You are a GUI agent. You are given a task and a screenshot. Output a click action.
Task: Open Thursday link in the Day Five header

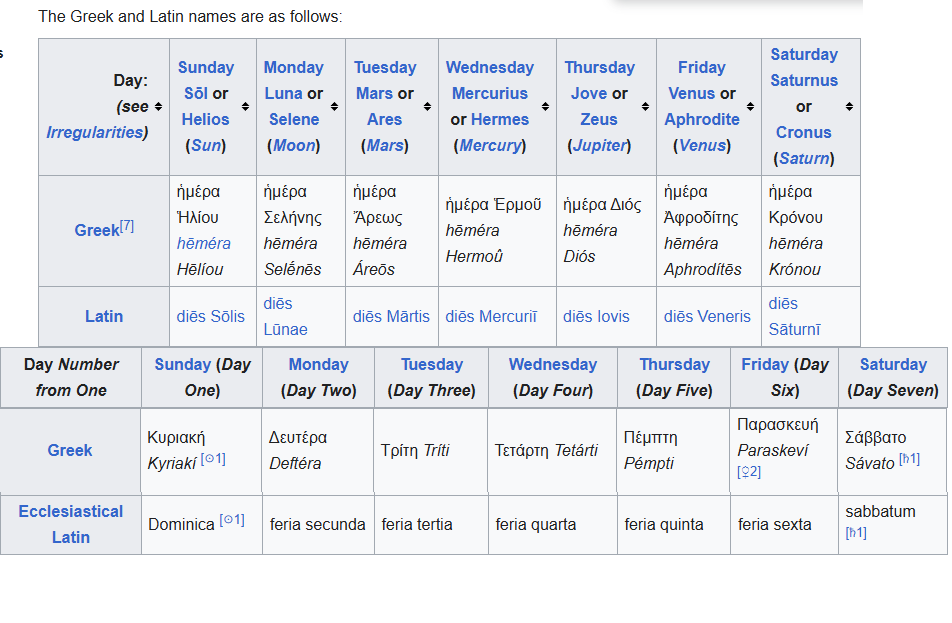click(x=675, y=364)
